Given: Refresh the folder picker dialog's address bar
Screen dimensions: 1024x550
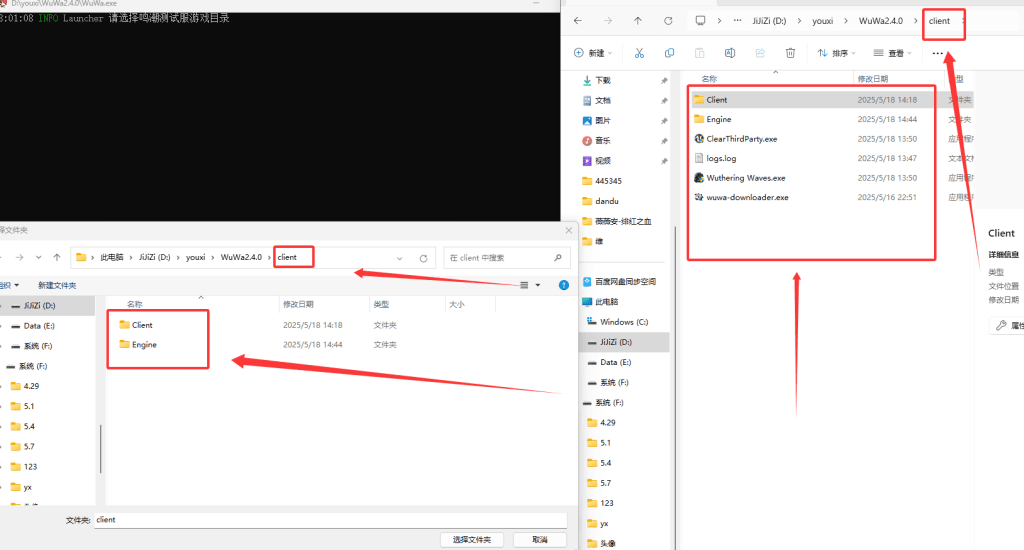Looking at the screenshot, I should [423, 258].
